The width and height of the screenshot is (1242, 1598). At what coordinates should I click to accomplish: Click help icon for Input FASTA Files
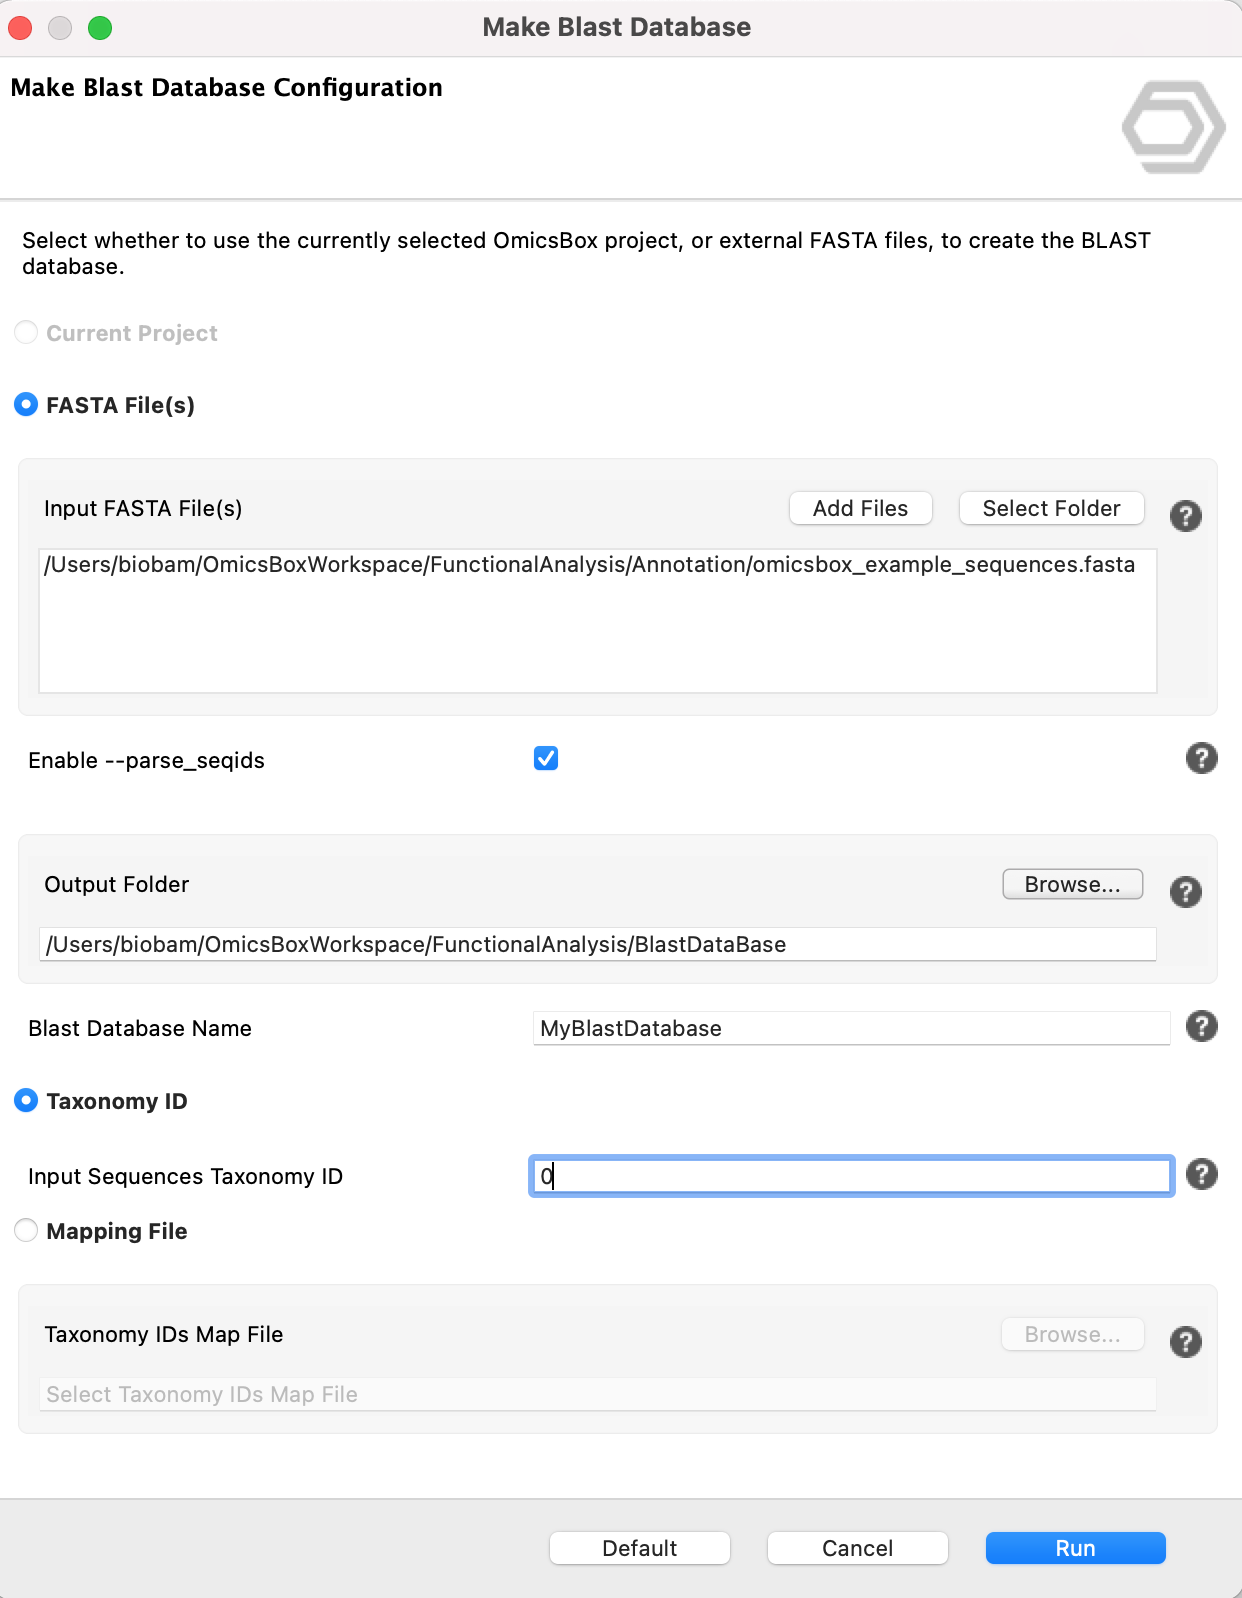click(1185, 516)
